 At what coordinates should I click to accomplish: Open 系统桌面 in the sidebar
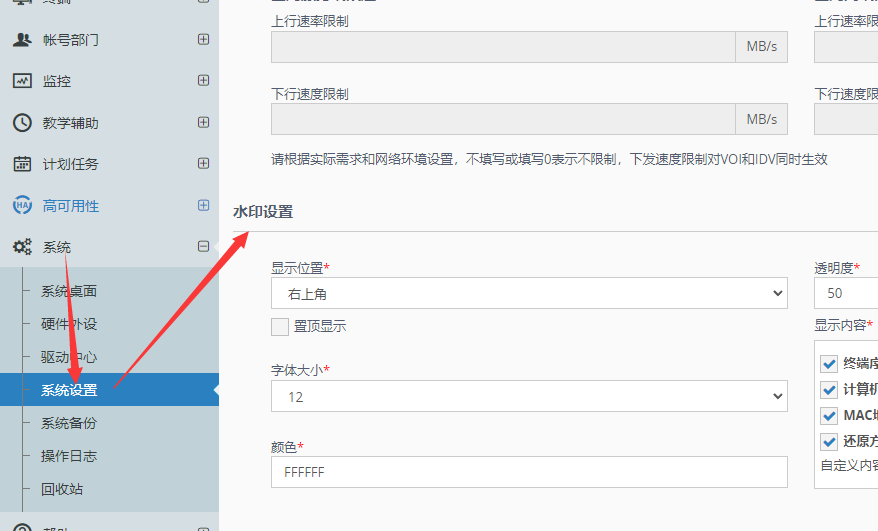[x=69, y=292]
